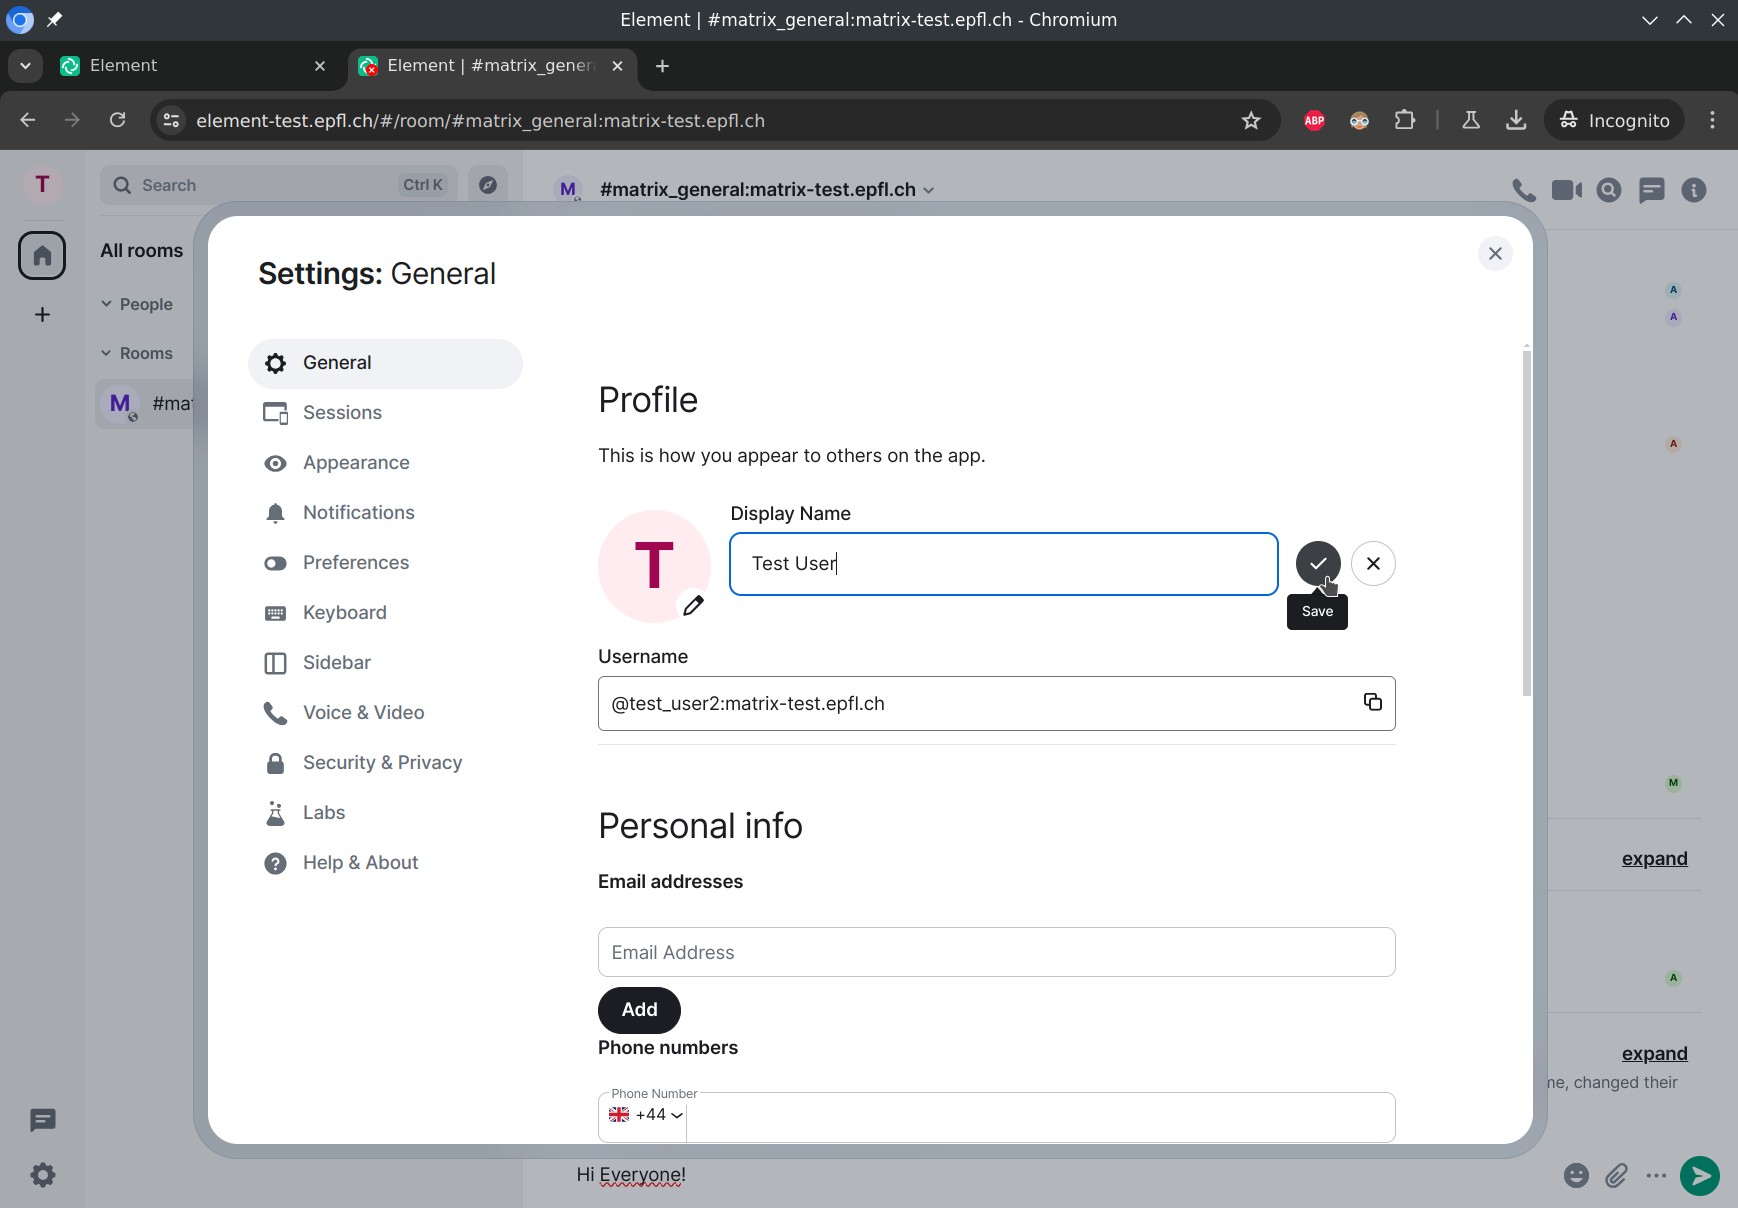Viewport: 1738px width, 1208px height.
Task: Cancel the display name edit
Action: (1372, 563)
